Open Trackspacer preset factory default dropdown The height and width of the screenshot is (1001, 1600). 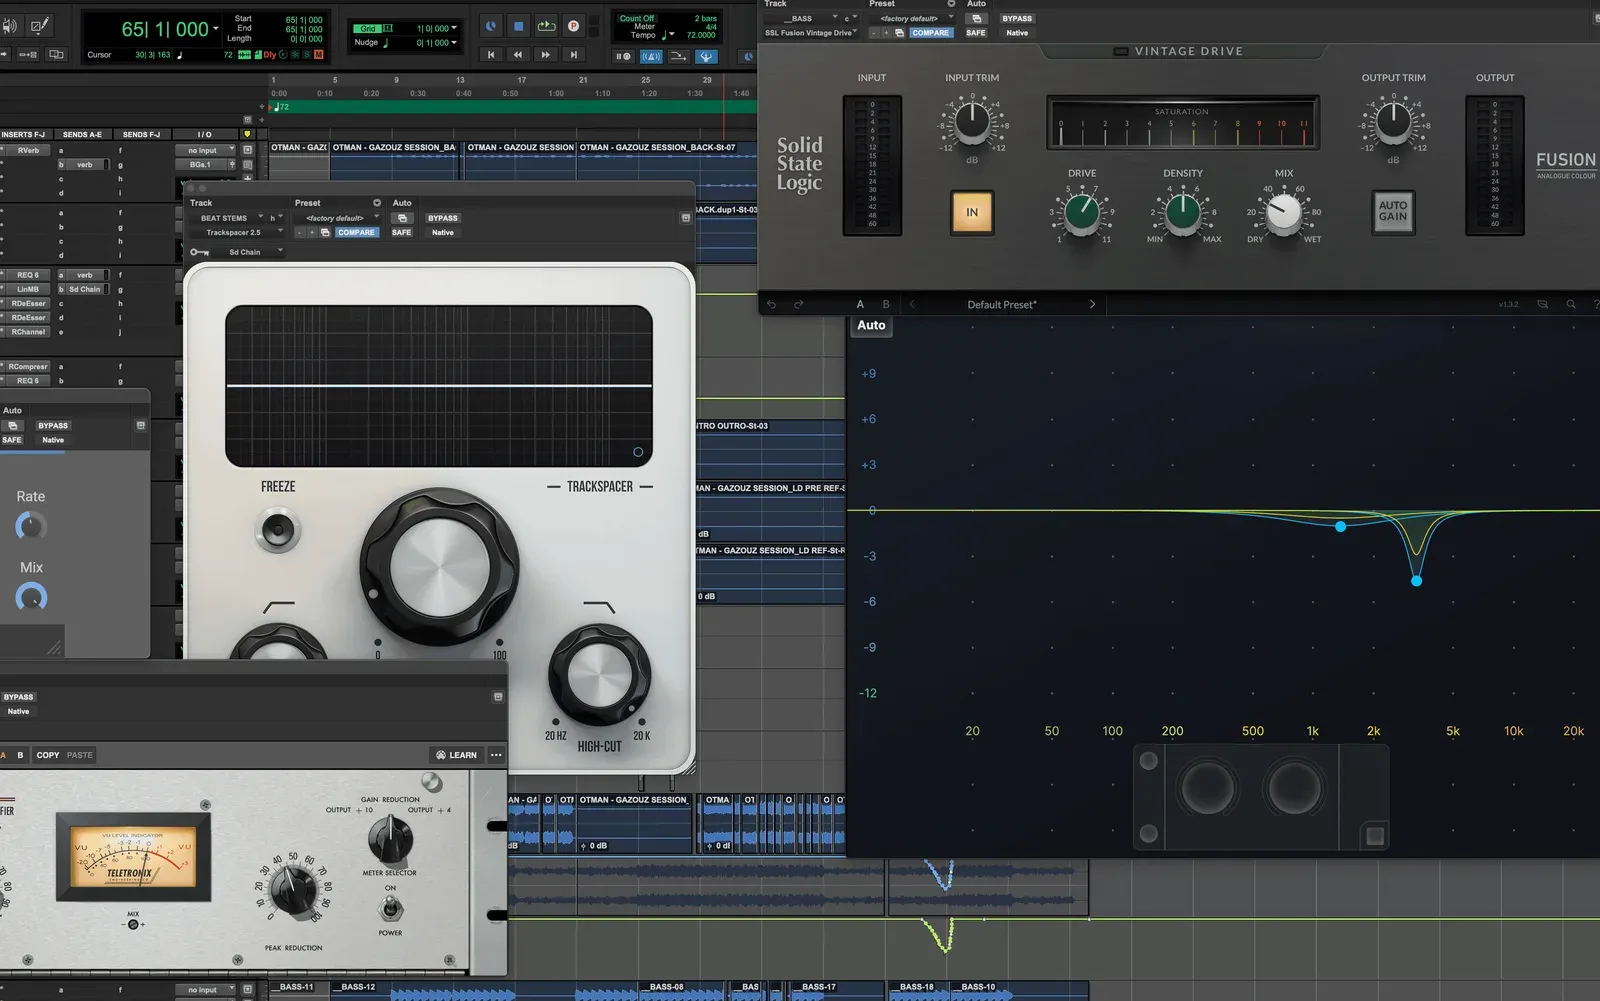[x=338, y=218]
